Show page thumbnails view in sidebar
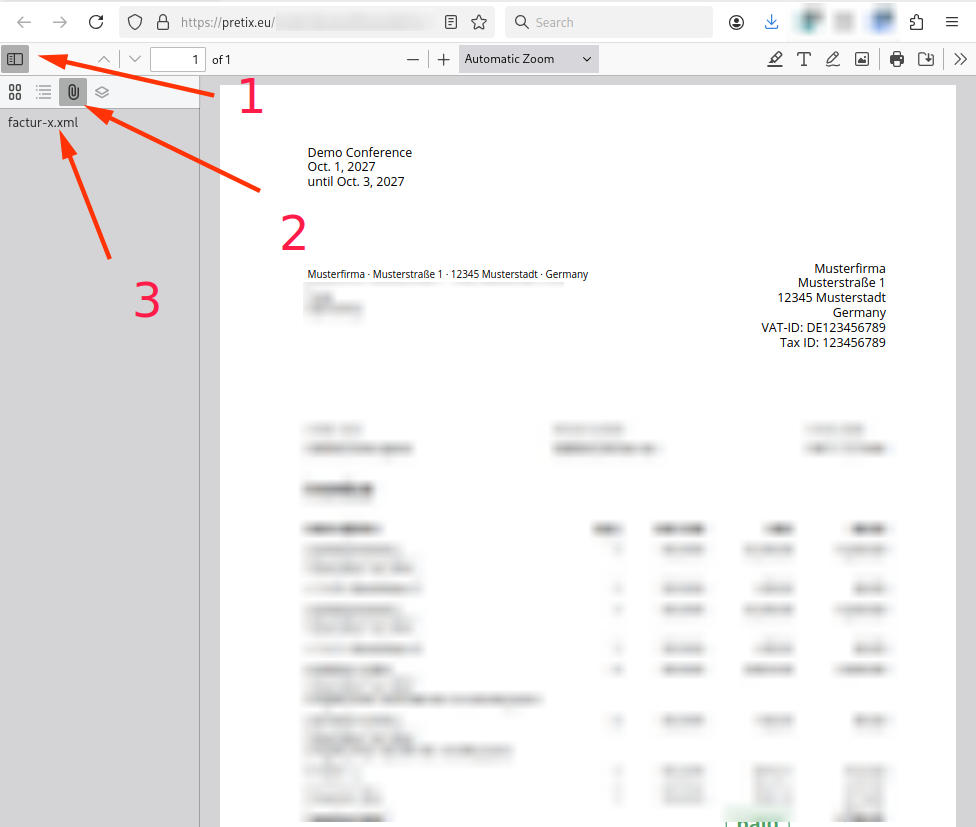This screenshot has height=827, width=976. pos(15,92)
